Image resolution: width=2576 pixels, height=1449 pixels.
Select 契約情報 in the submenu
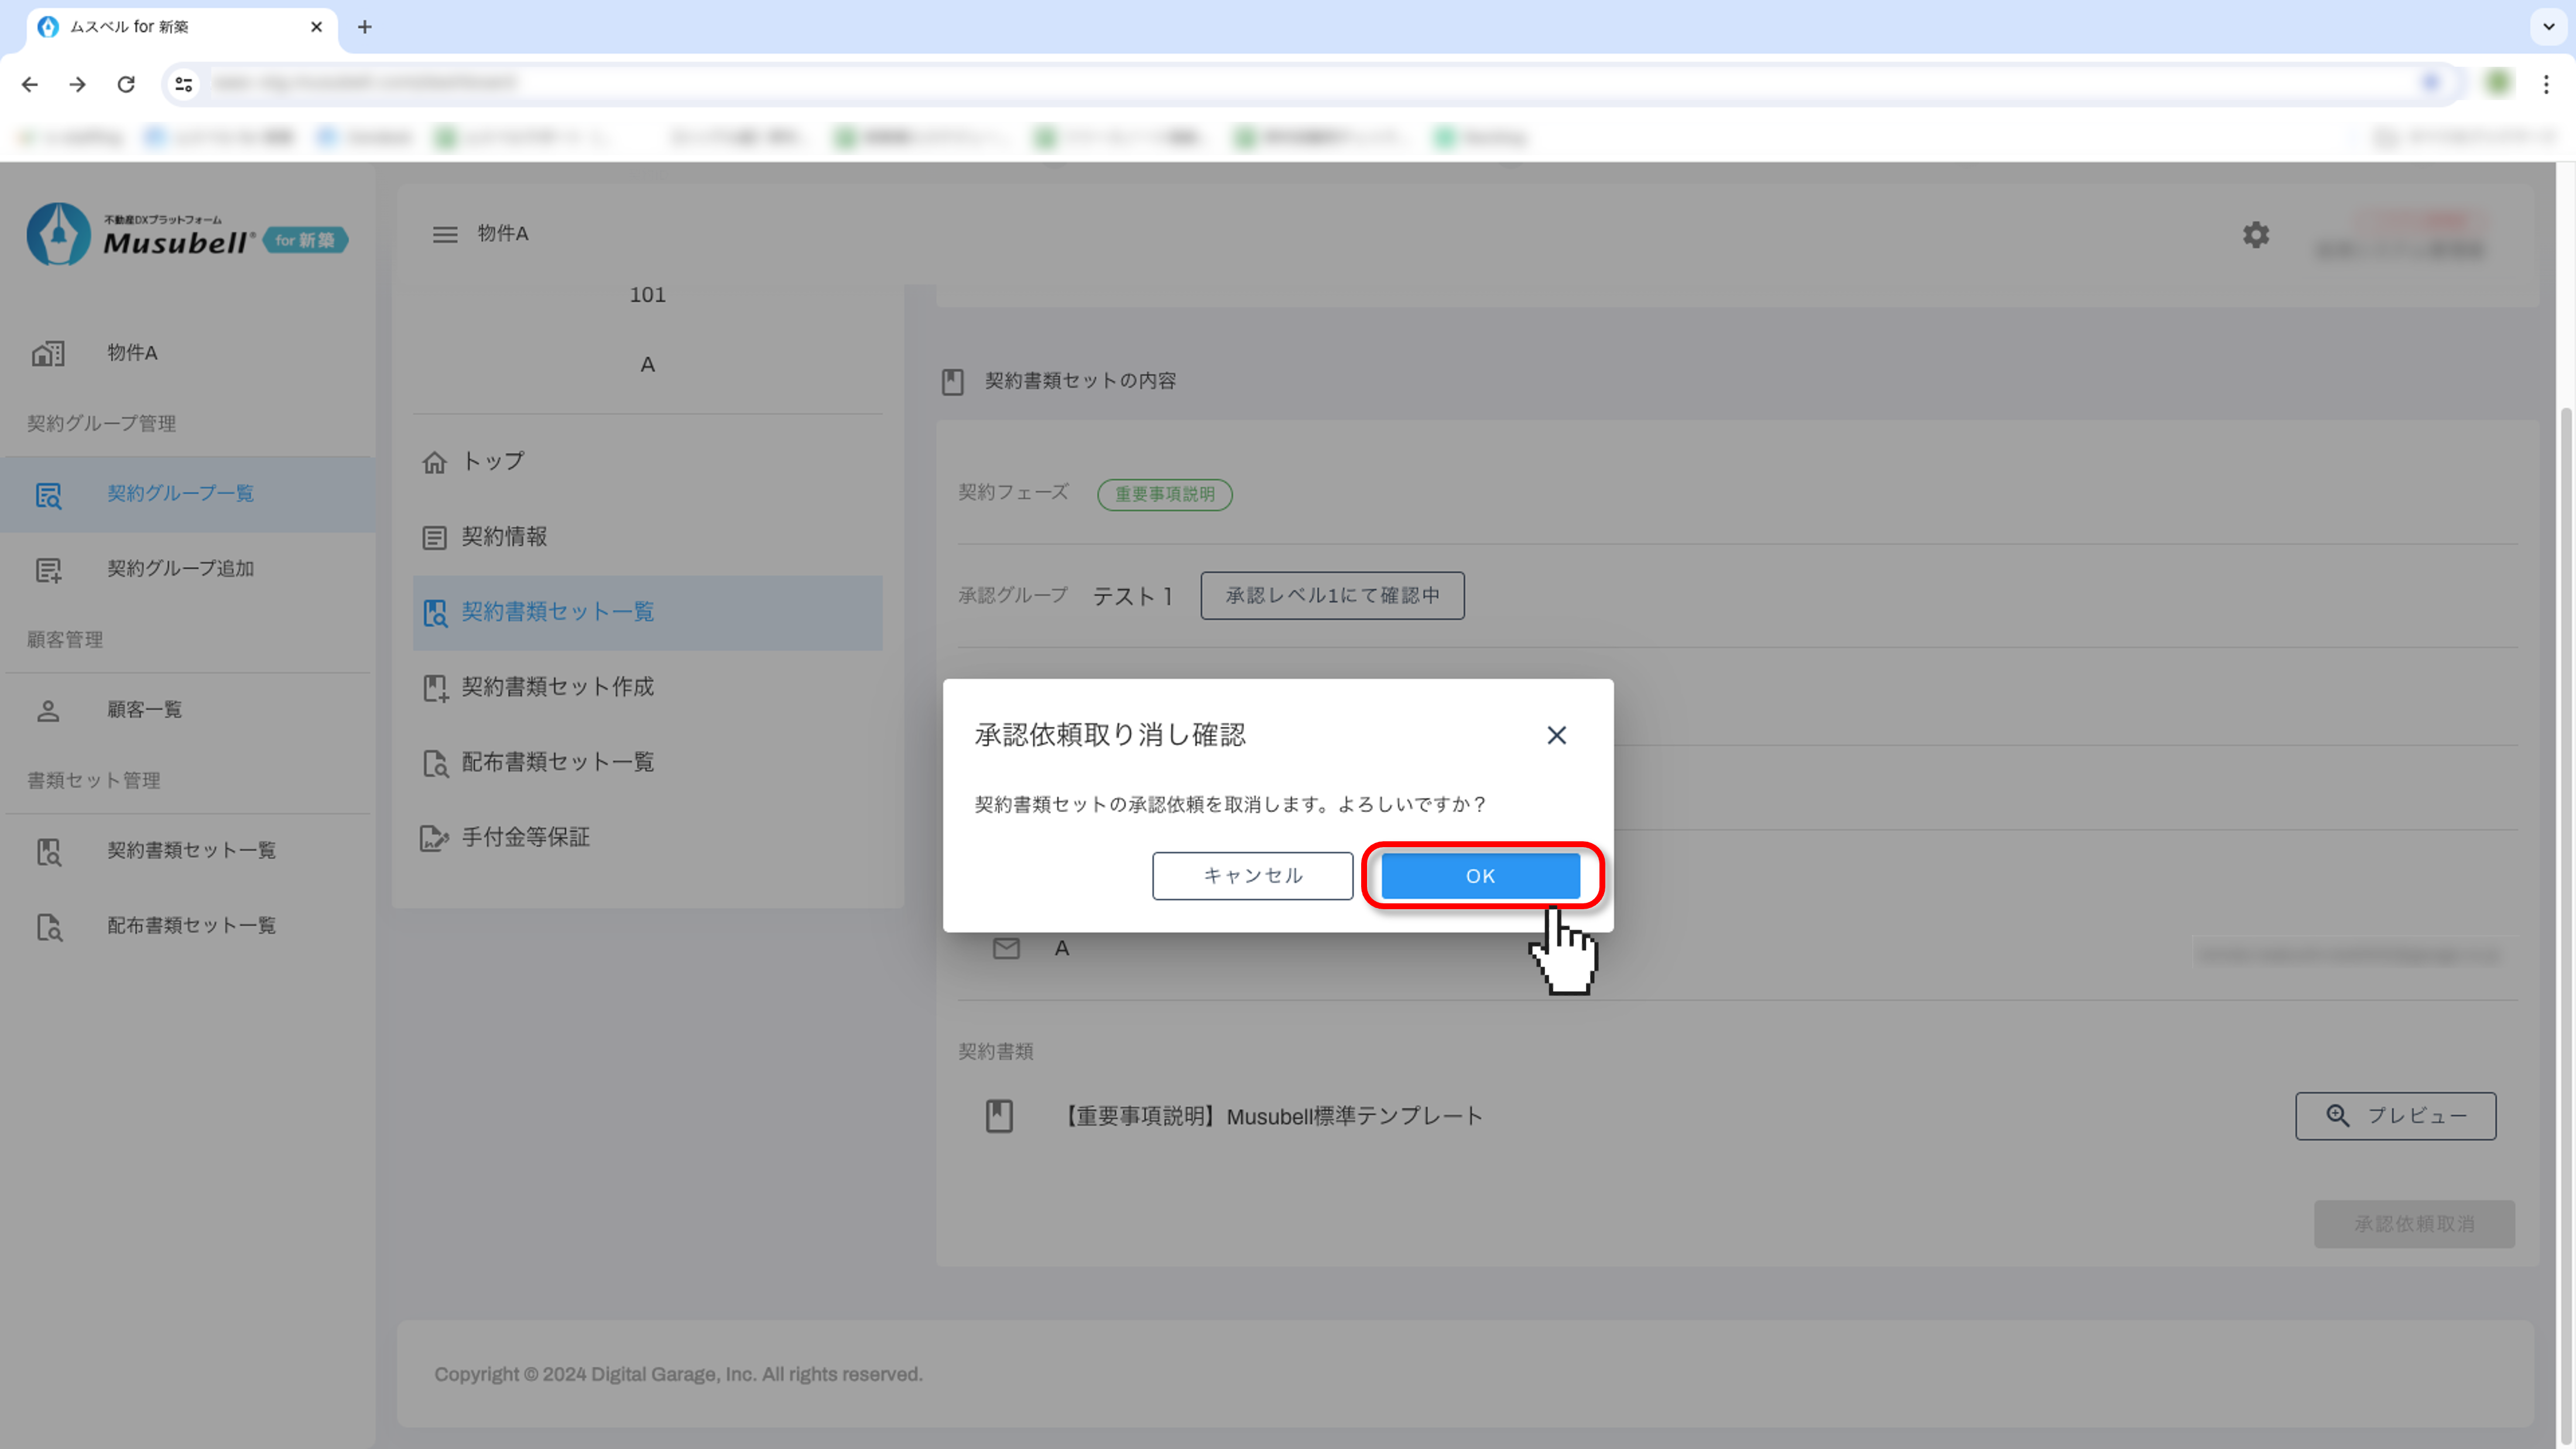(504, 537)
